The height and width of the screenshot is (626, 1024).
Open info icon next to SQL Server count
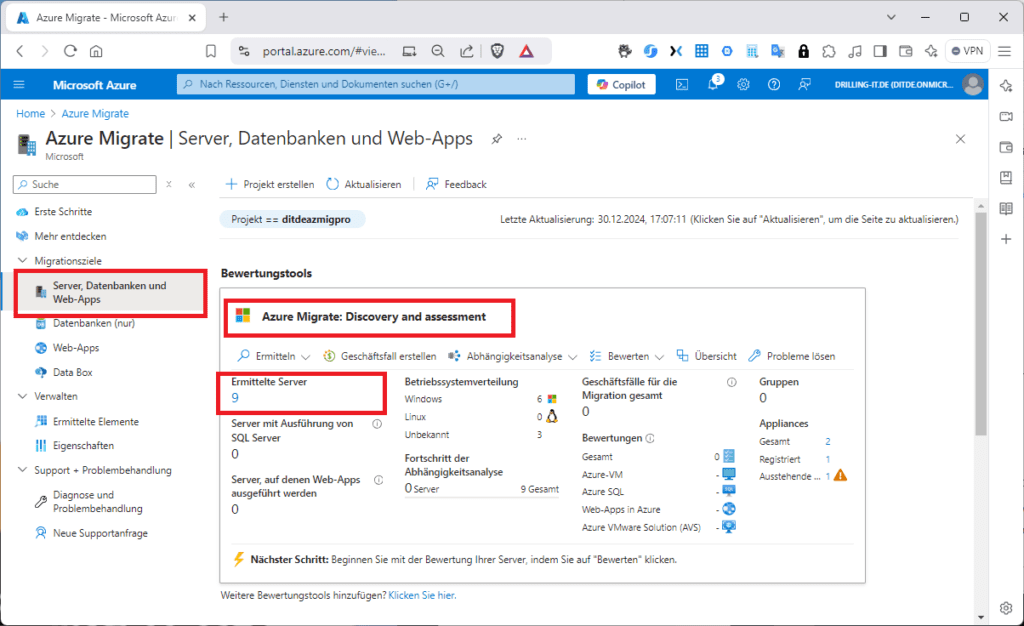(377, 424)
